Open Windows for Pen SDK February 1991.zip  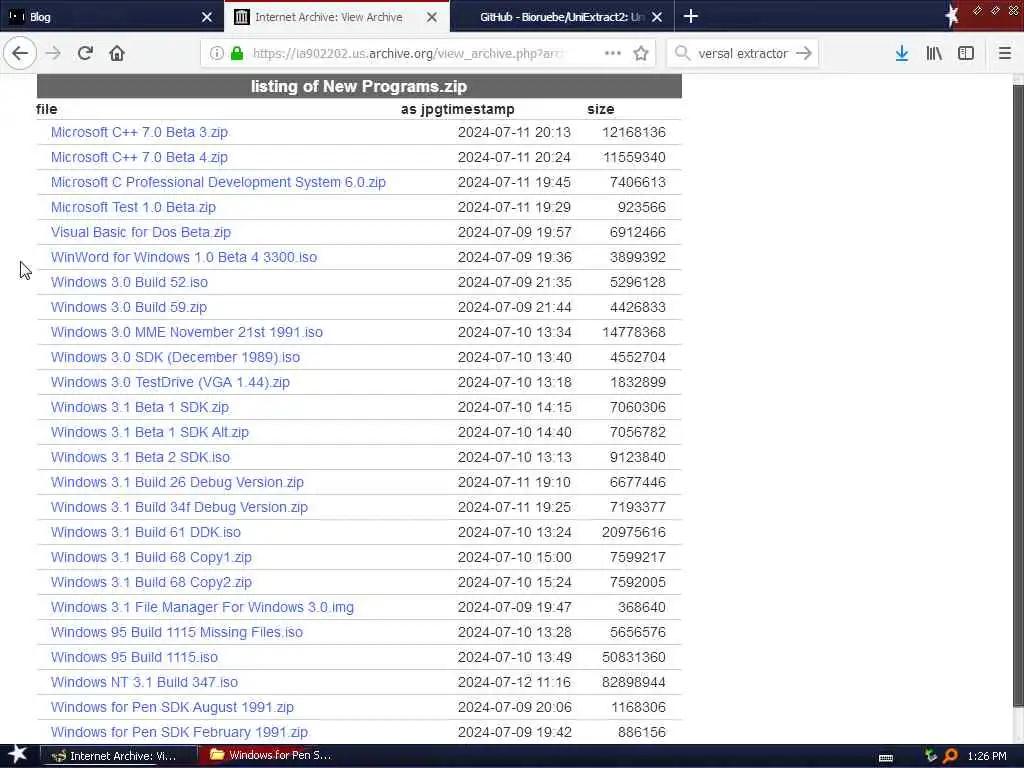pyautogui.click(x=180, y=732)
